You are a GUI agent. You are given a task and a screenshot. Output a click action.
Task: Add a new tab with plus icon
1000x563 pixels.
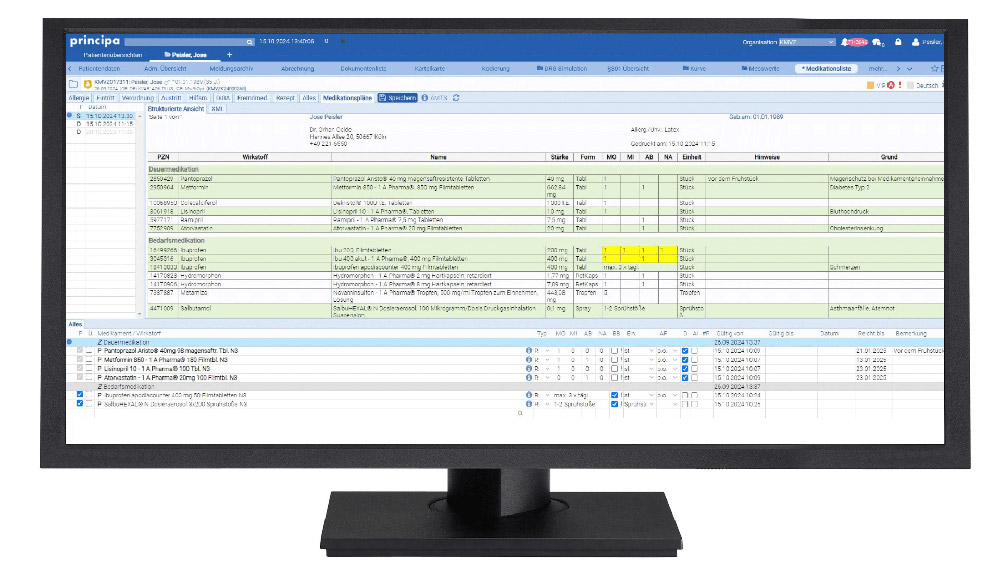pos(228,54)
